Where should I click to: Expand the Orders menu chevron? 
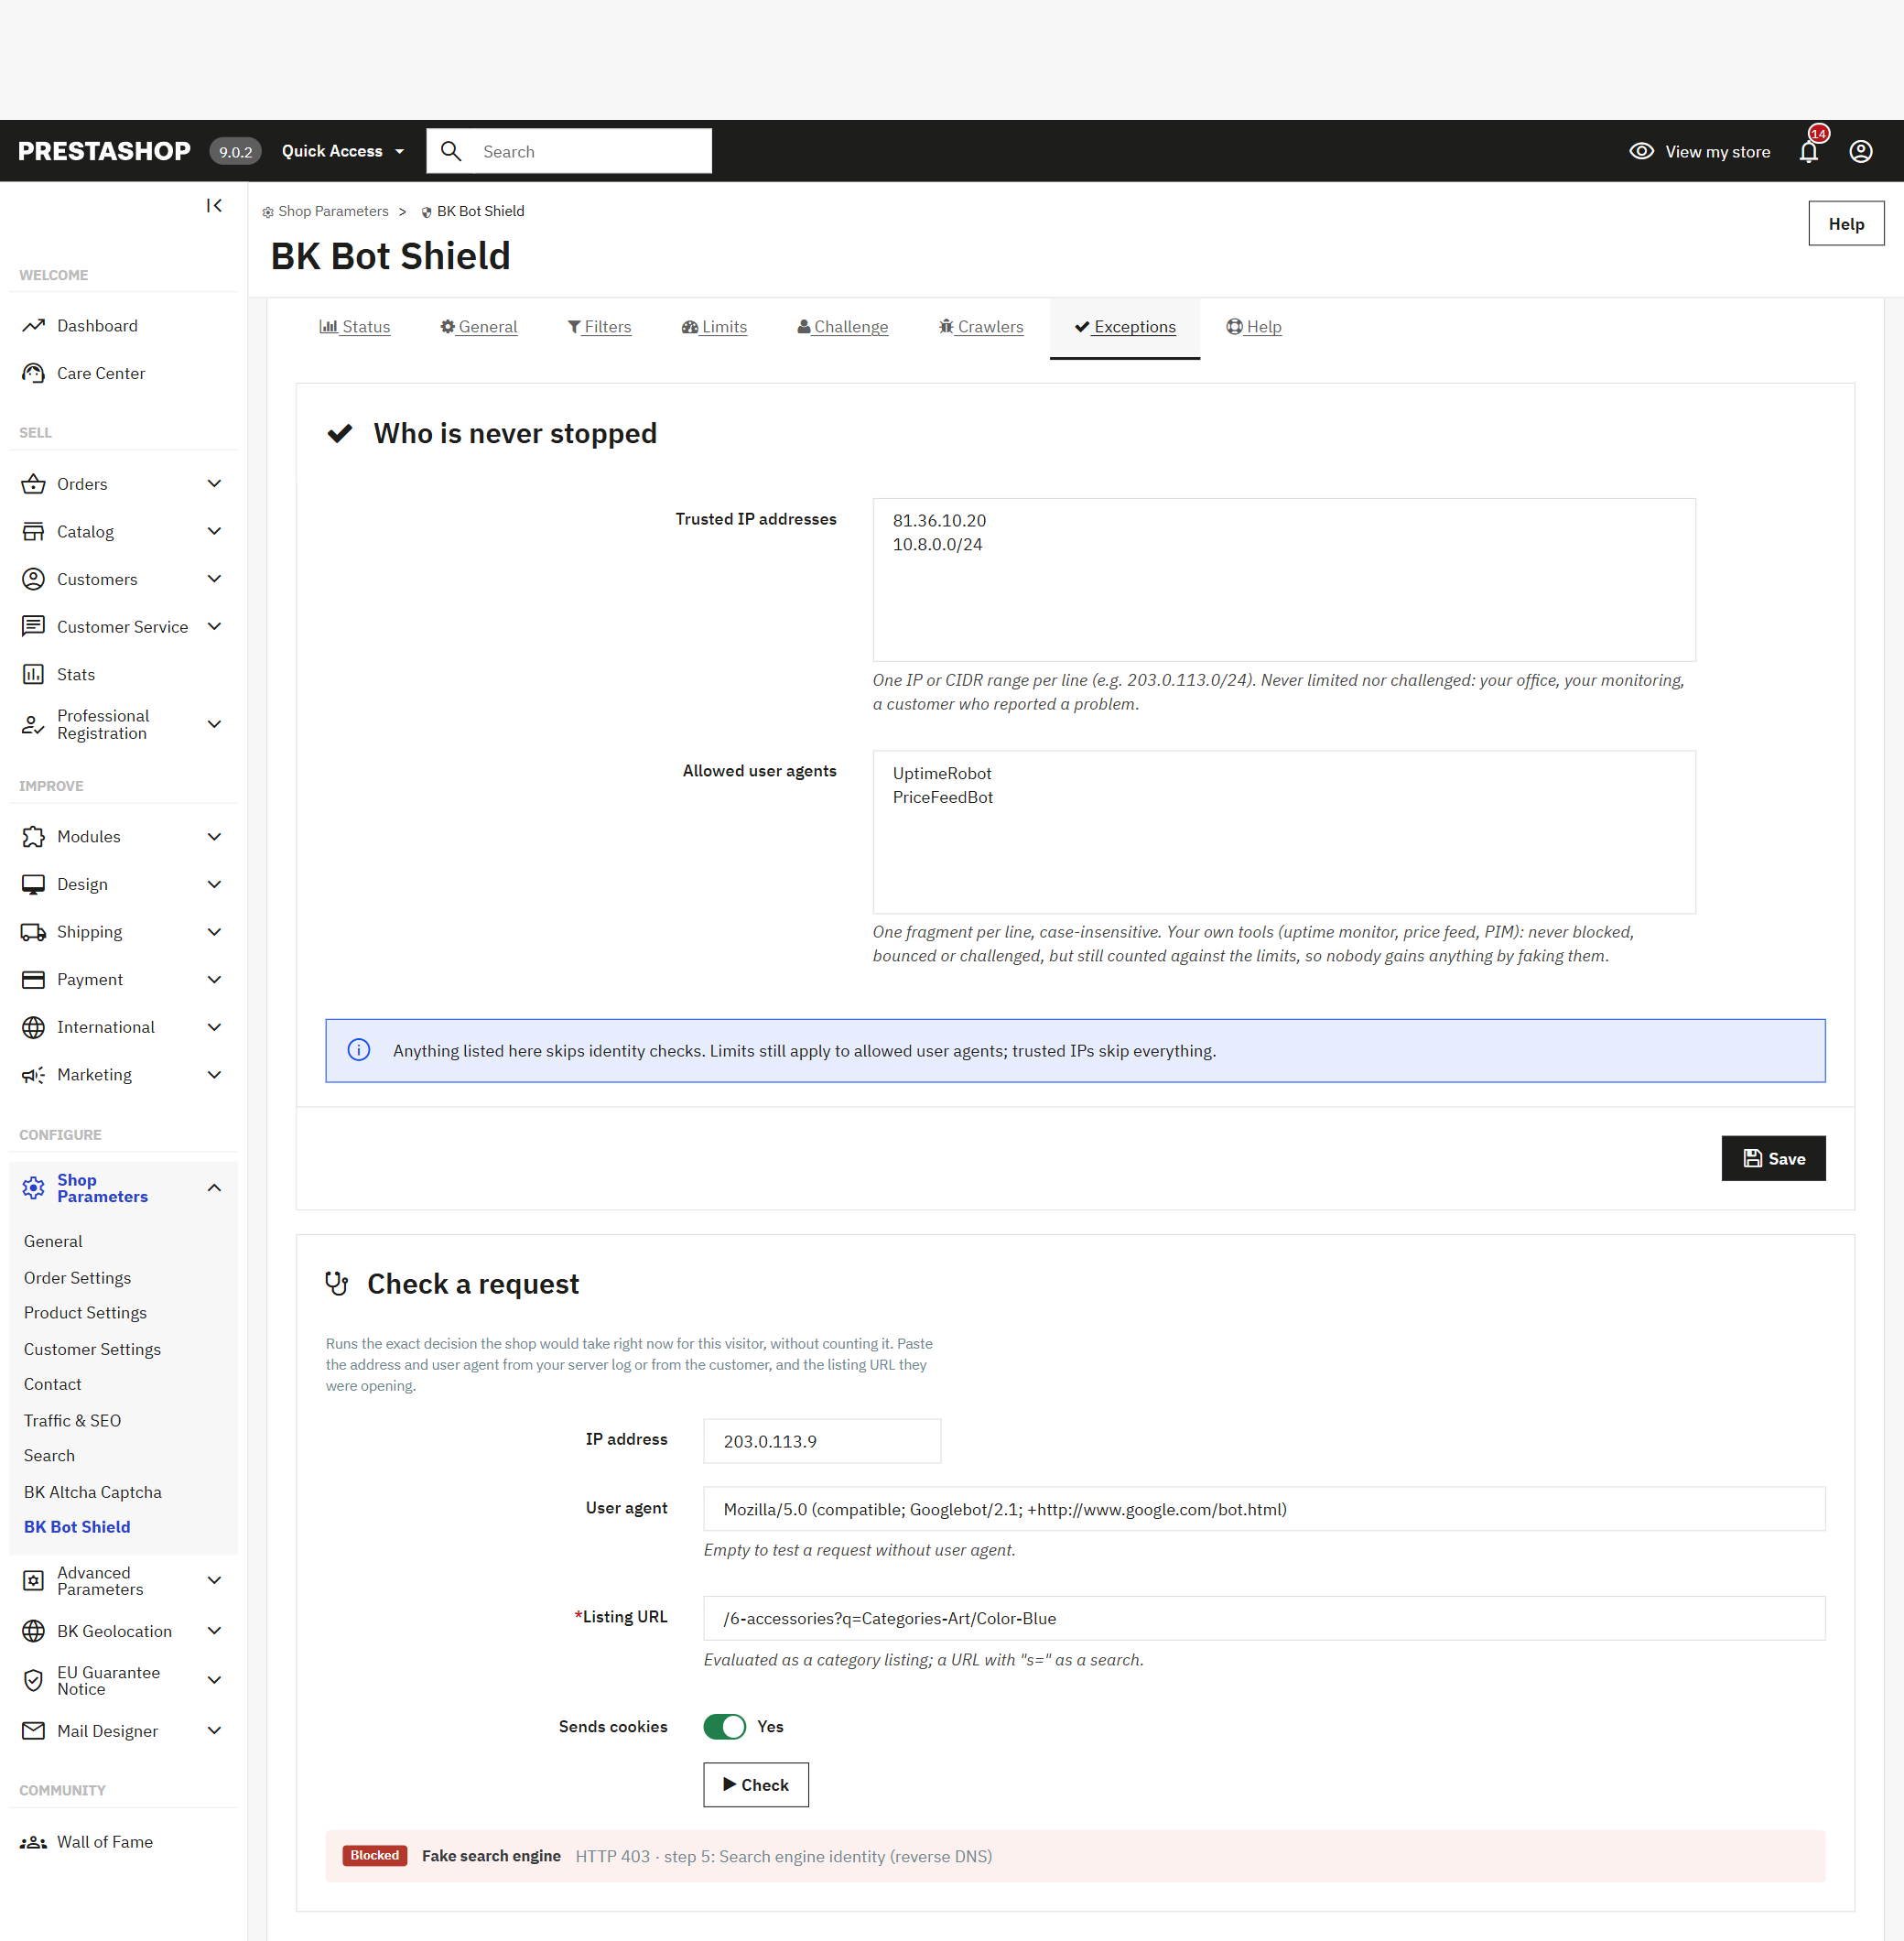click(x=214, y=484)
